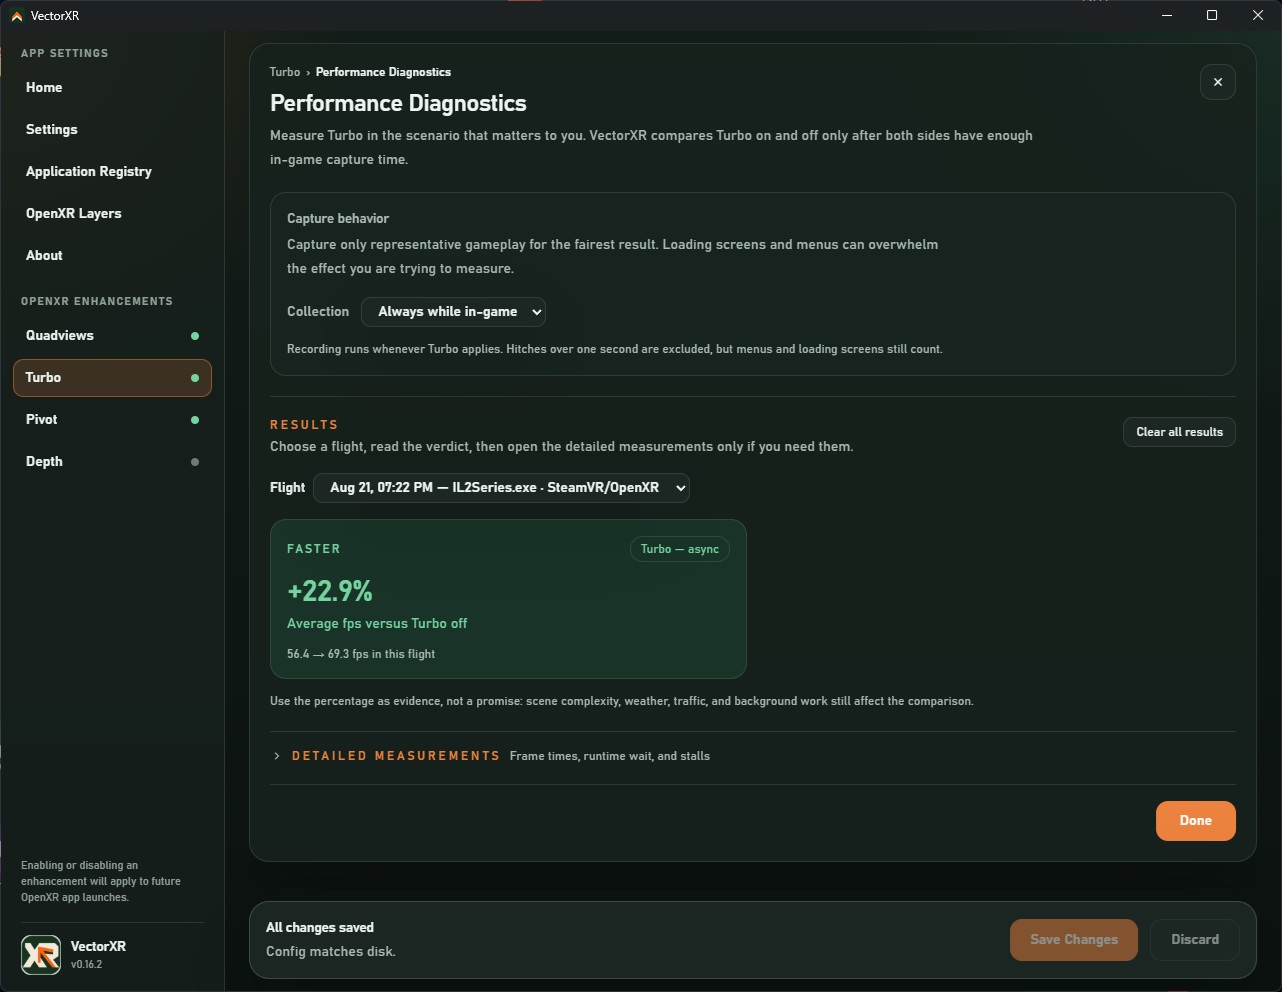The width and height of the screenshot is (1282, 992).
Task: Toggle the Depth gray status dot
Action: 195,462
